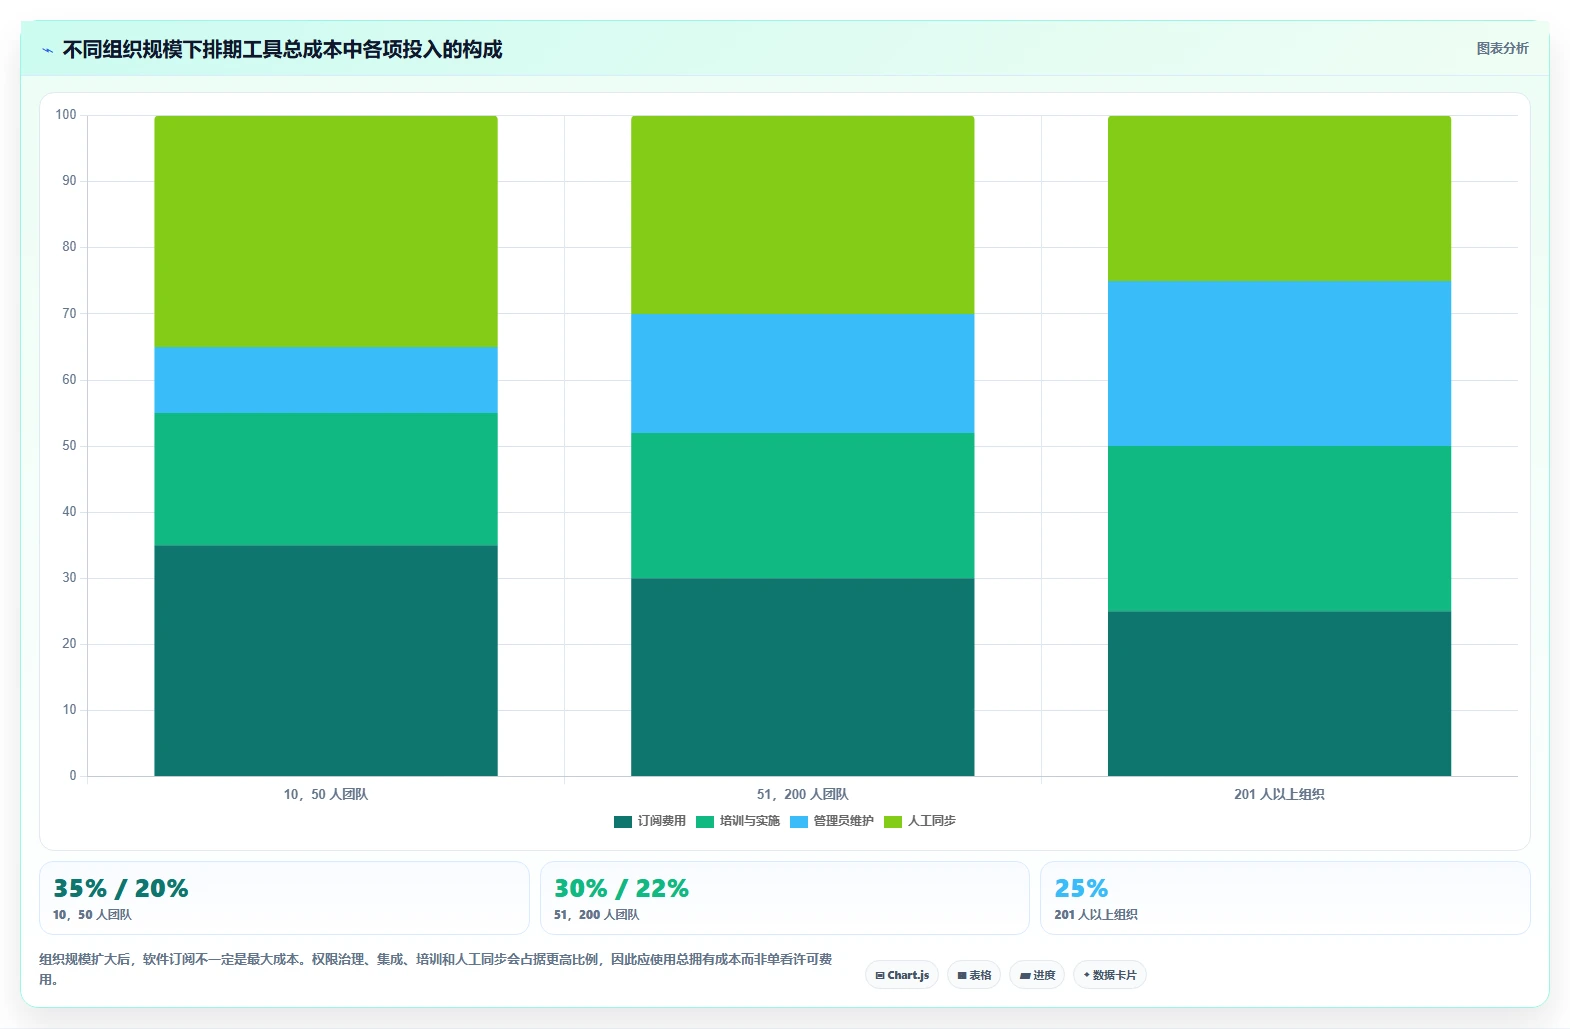Click the description text starting 组织规模扩大后
This screenshot has height=1029, width=1570.
(x=436, y=969)
